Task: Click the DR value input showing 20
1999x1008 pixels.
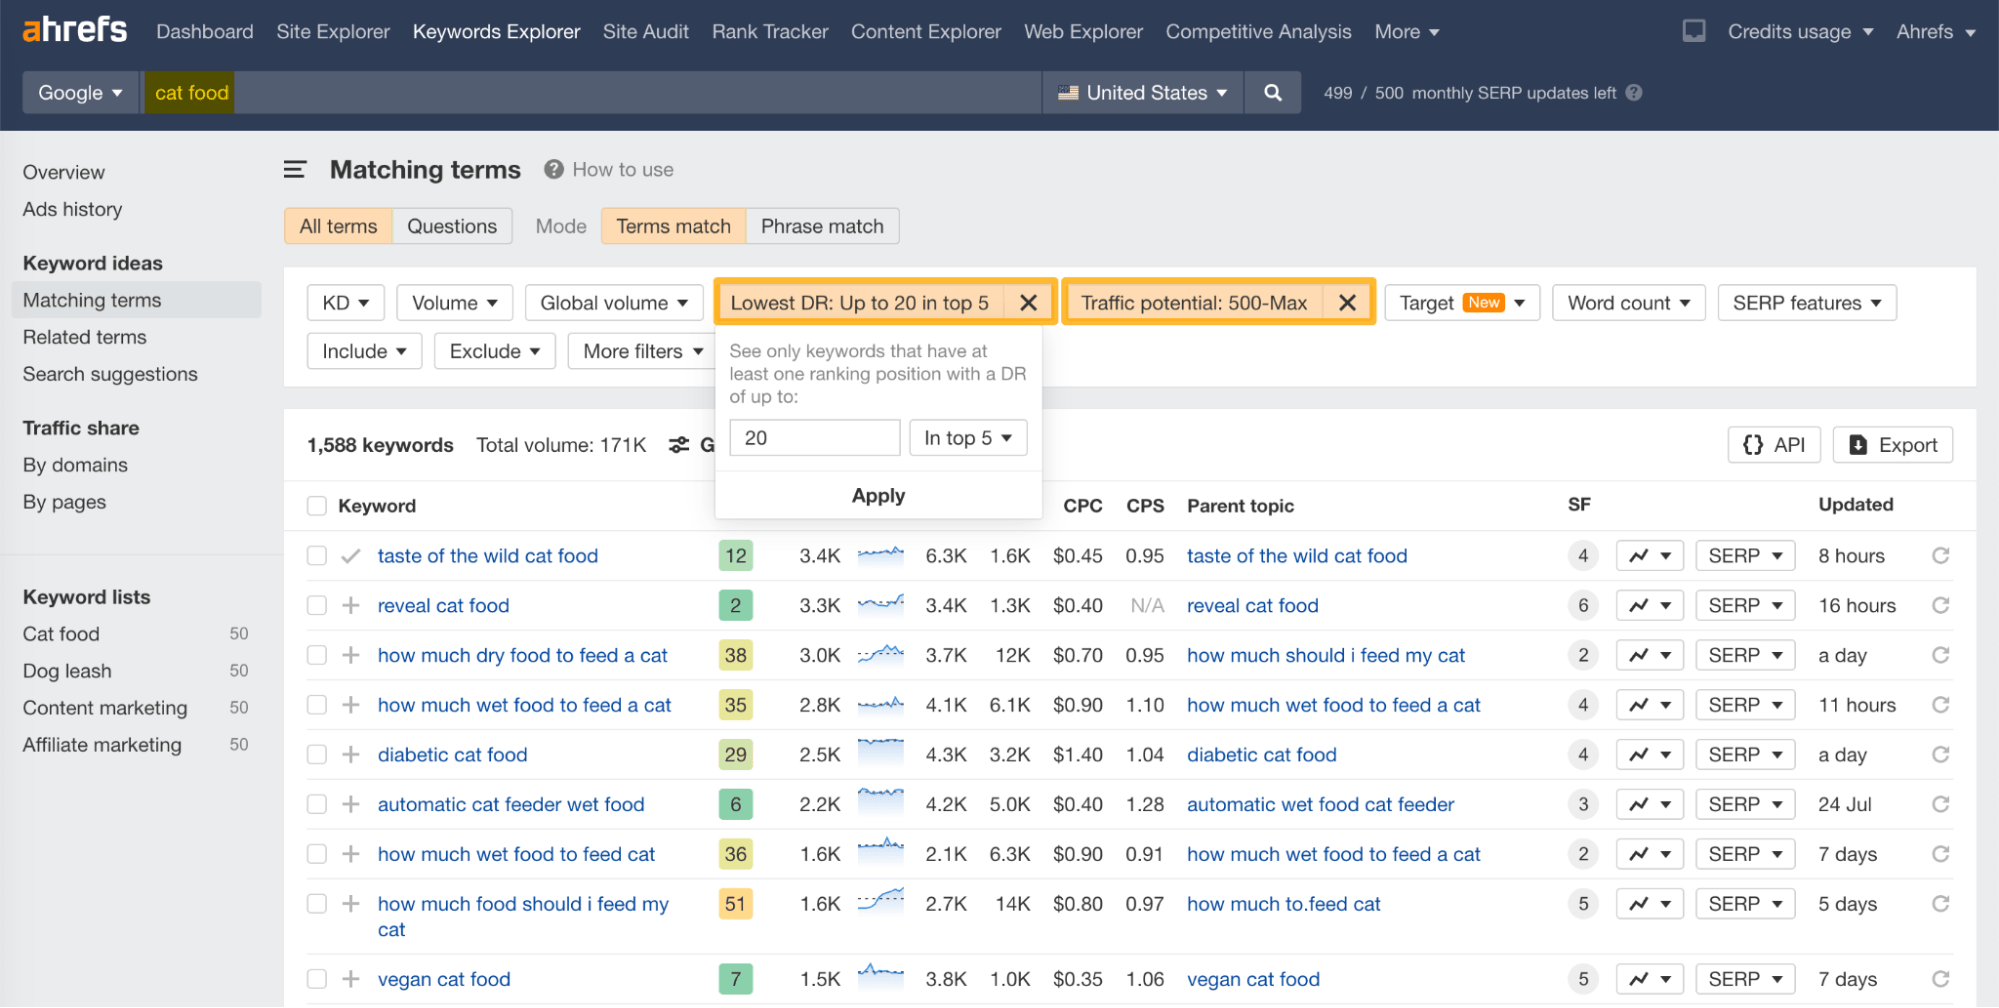Action: click(x=813, y=437)
